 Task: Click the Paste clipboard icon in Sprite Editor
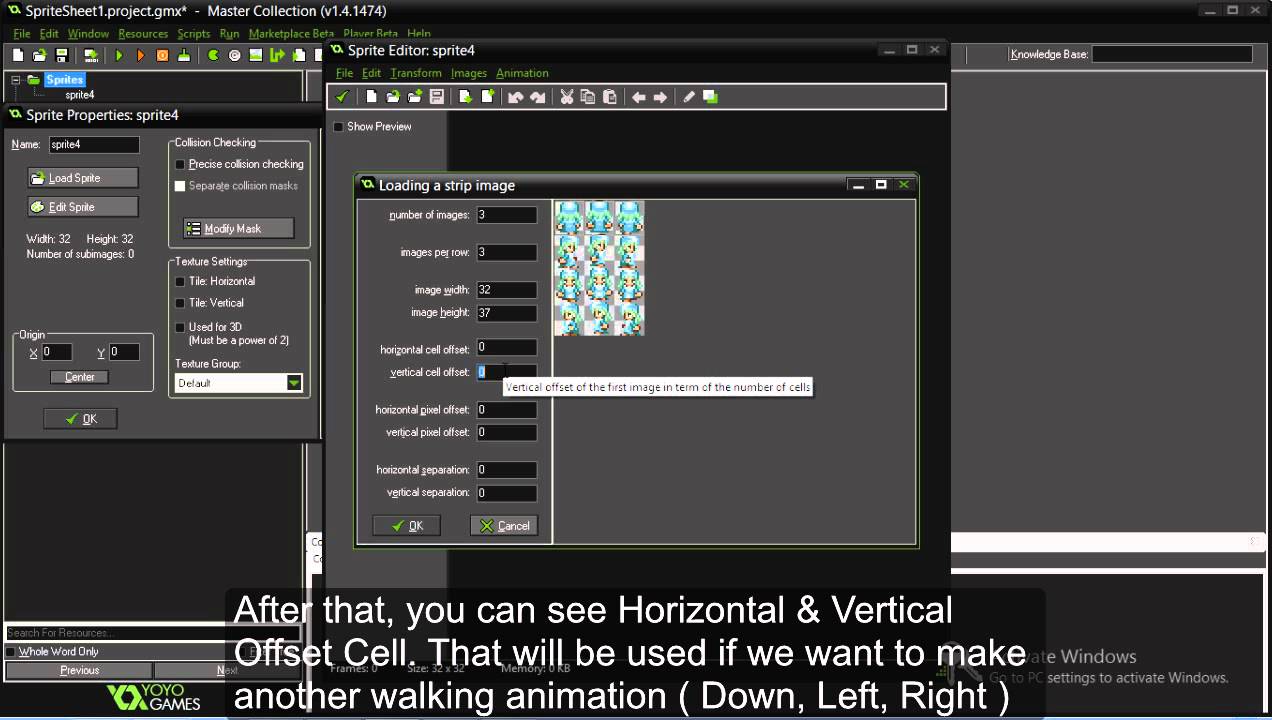pos(609,97)
